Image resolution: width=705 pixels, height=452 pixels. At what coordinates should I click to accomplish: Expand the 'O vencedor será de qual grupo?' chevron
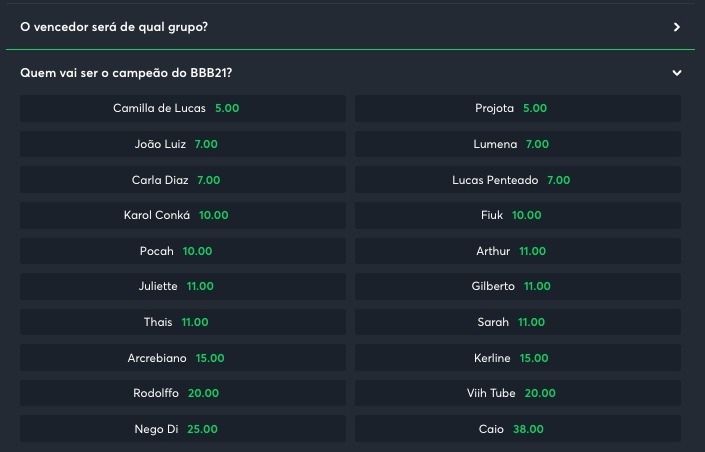click(677, 27)
